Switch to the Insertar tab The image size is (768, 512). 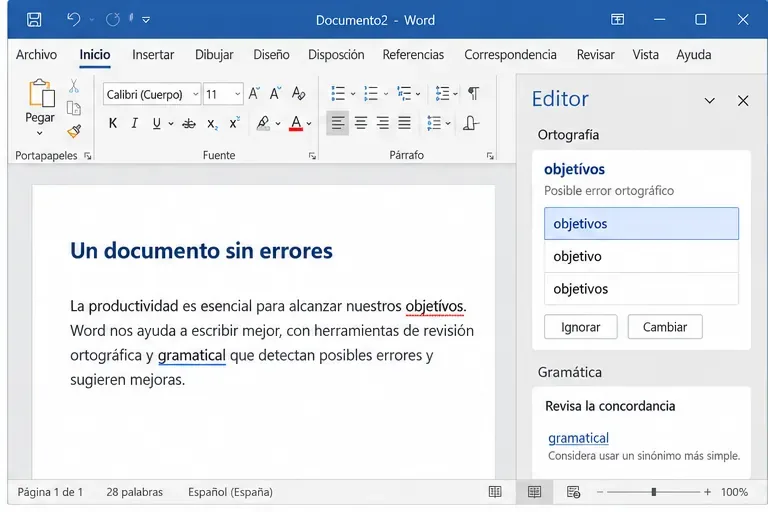[153, 54]
